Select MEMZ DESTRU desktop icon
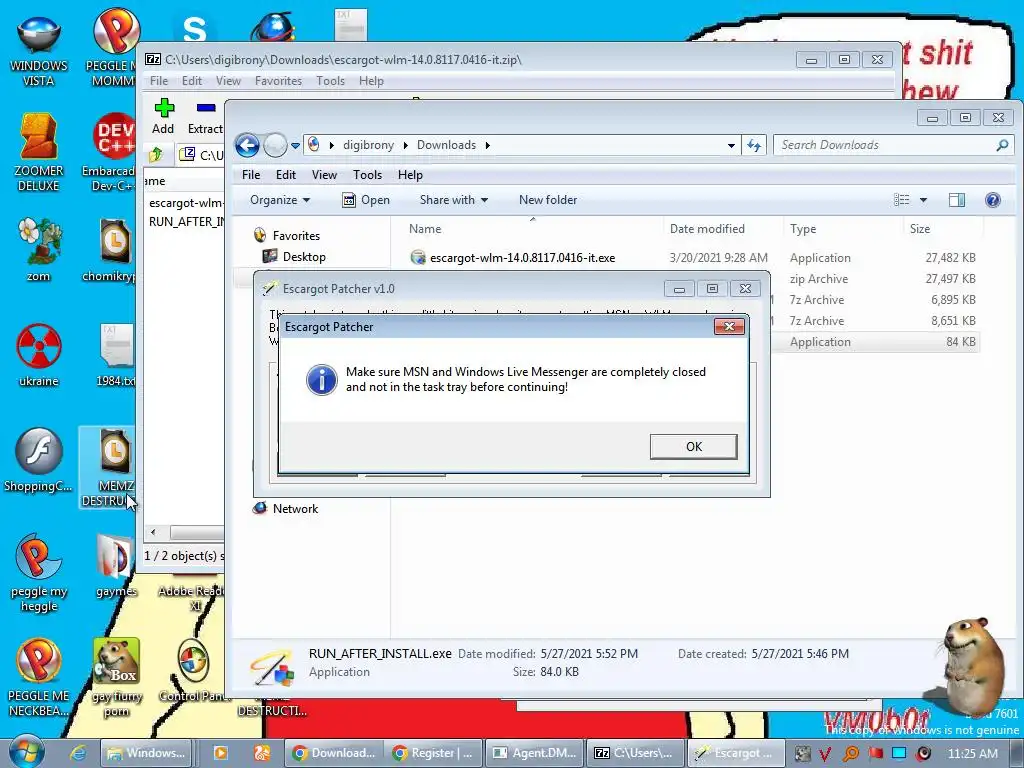The image size is (1024, 768). 110,467
